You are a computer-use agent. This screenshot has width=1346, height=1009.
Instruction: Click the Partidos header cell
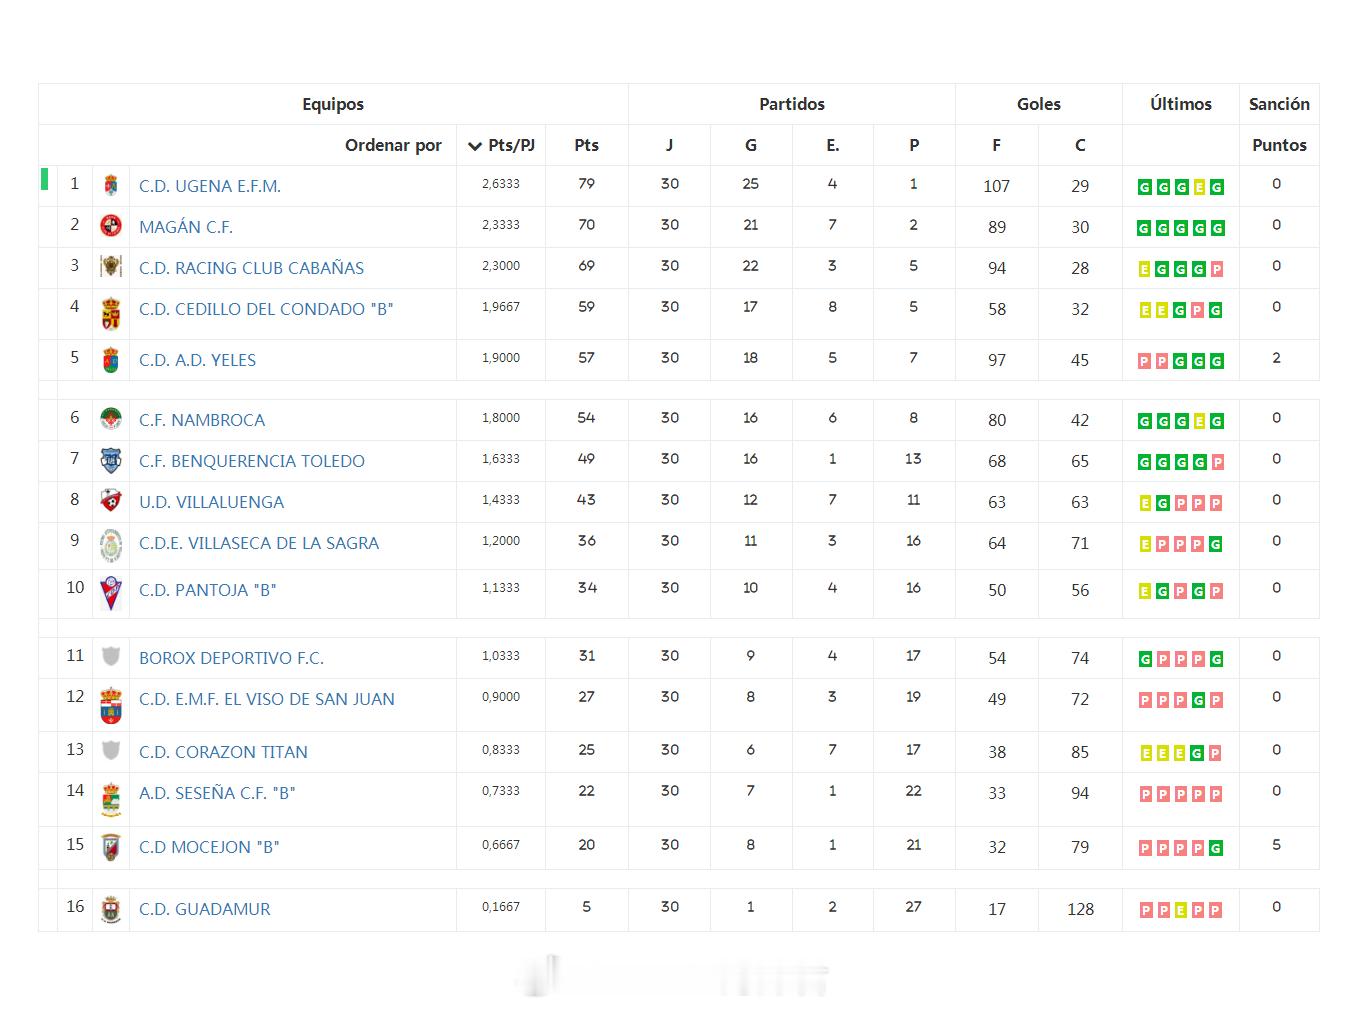click(x=792, y=104)
